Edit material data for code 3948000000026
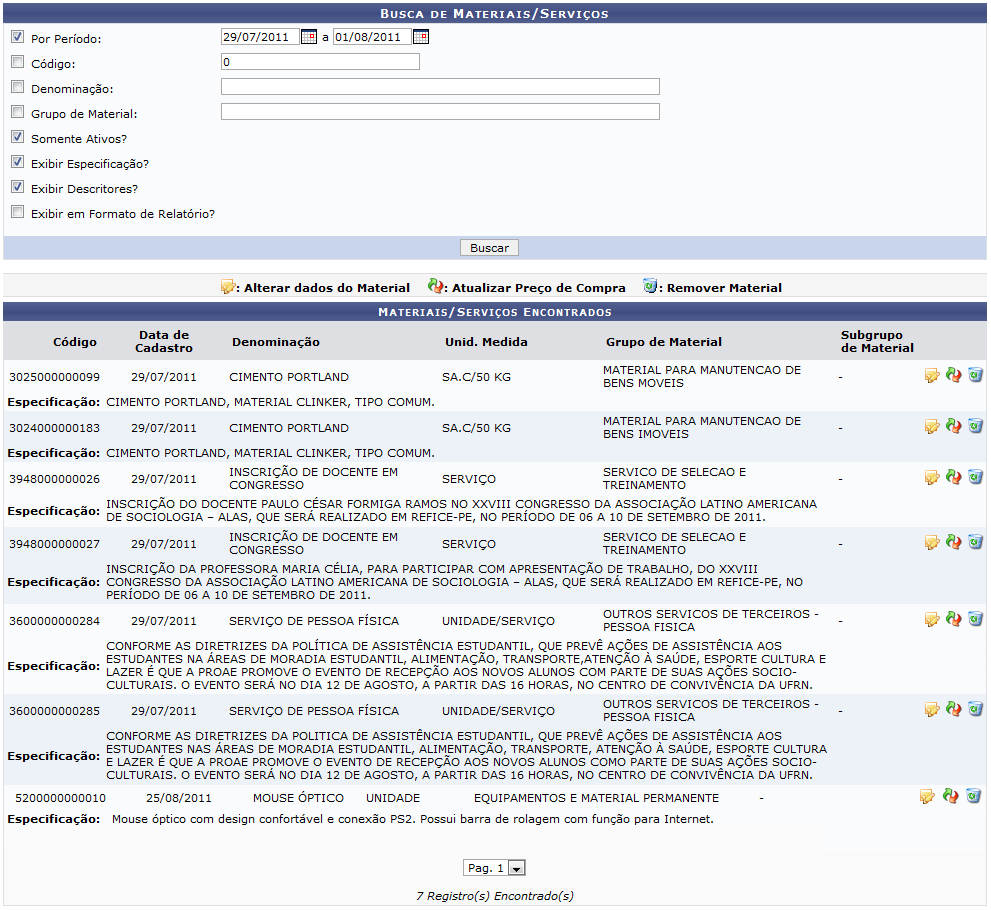The height and width of the screenshot is (910, 991). pos(932,478)
